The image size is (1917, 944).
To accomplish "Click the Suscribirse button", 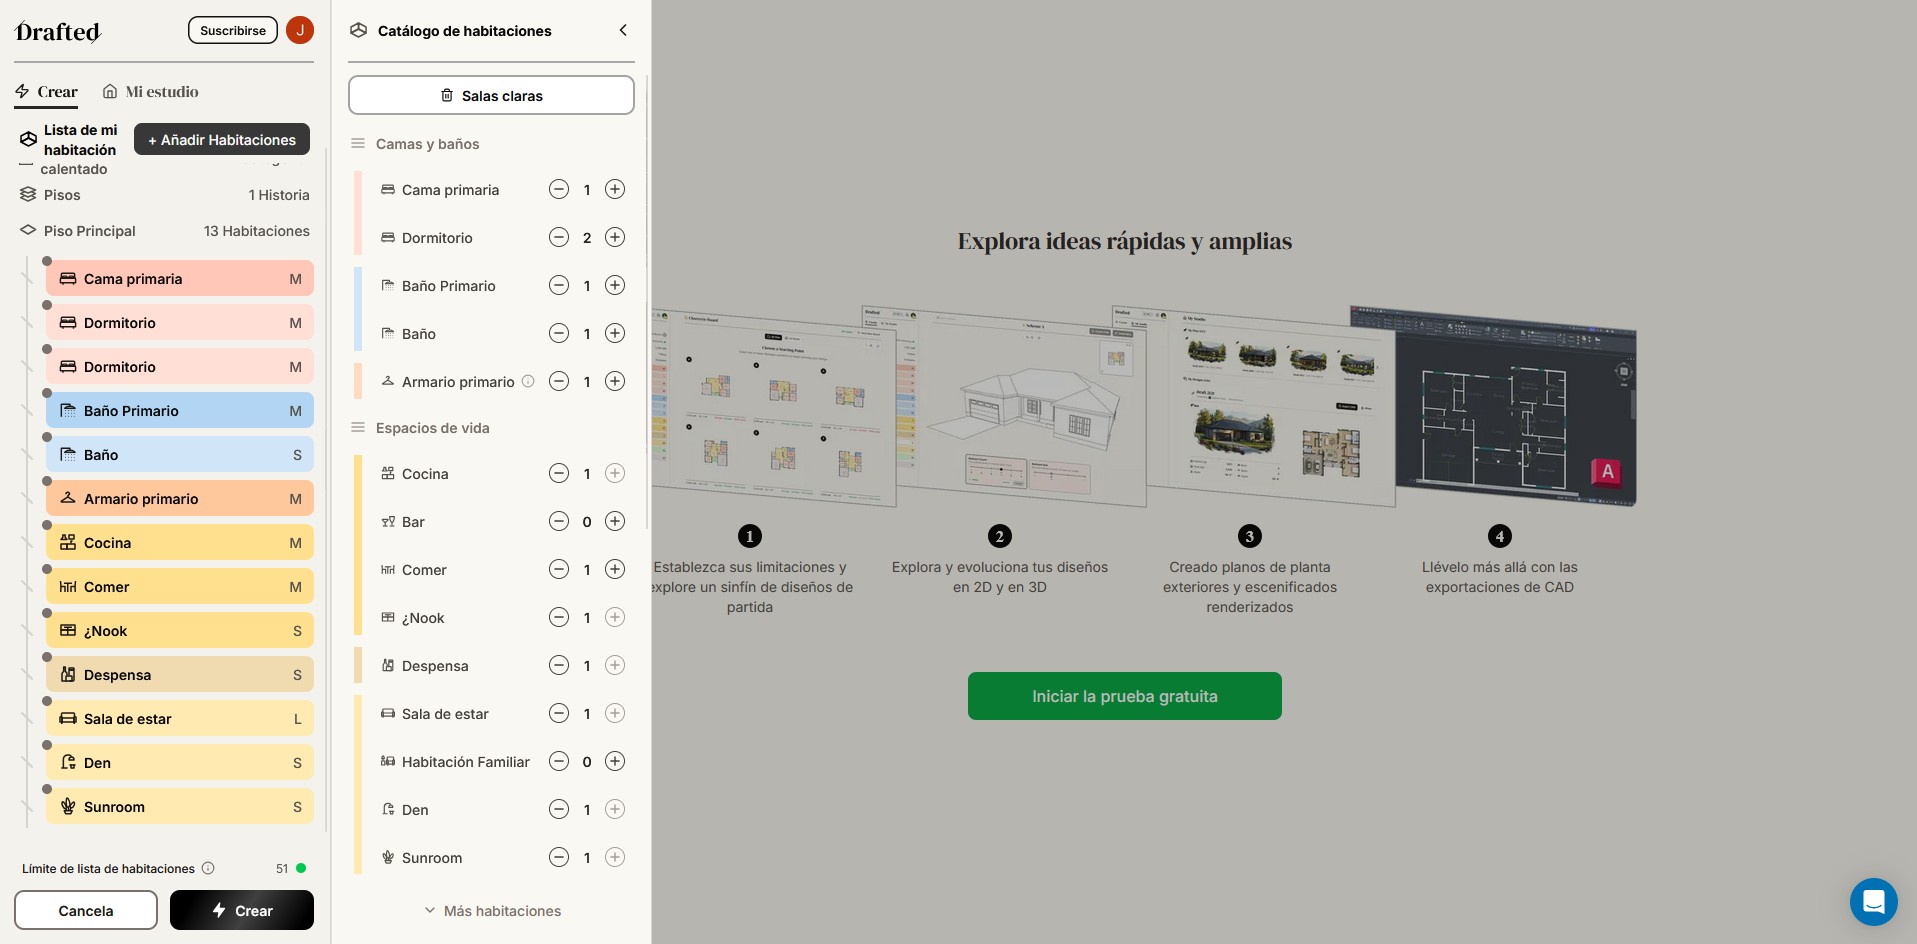I will click(x=232, y=30).
